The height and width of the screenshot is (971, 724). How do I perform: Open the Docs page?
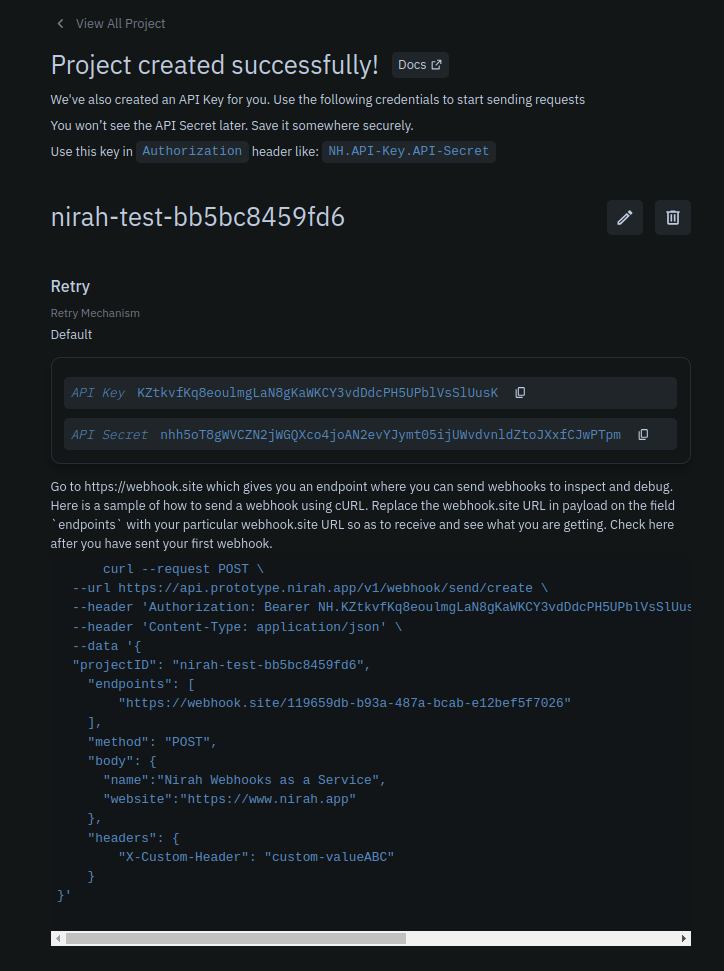tap(419, 64)
